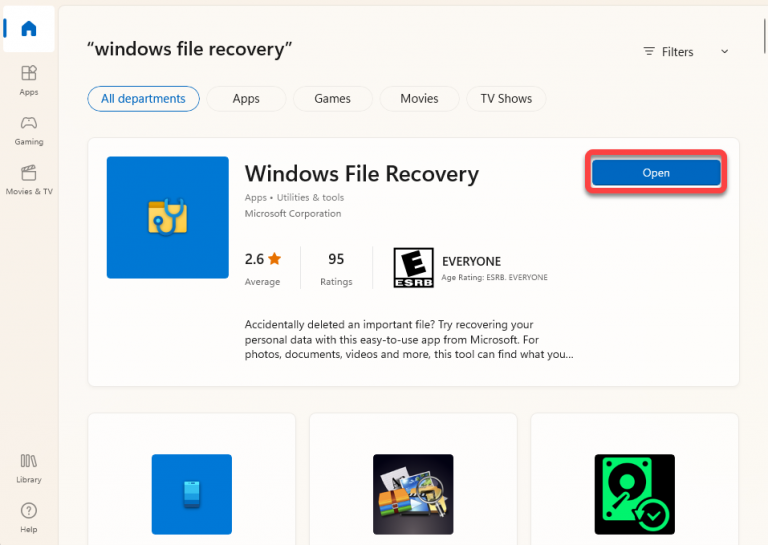This screenshot has width=768, height=545.
Task: Click the vertical scrollbar on the right
Action: [765, 35]
